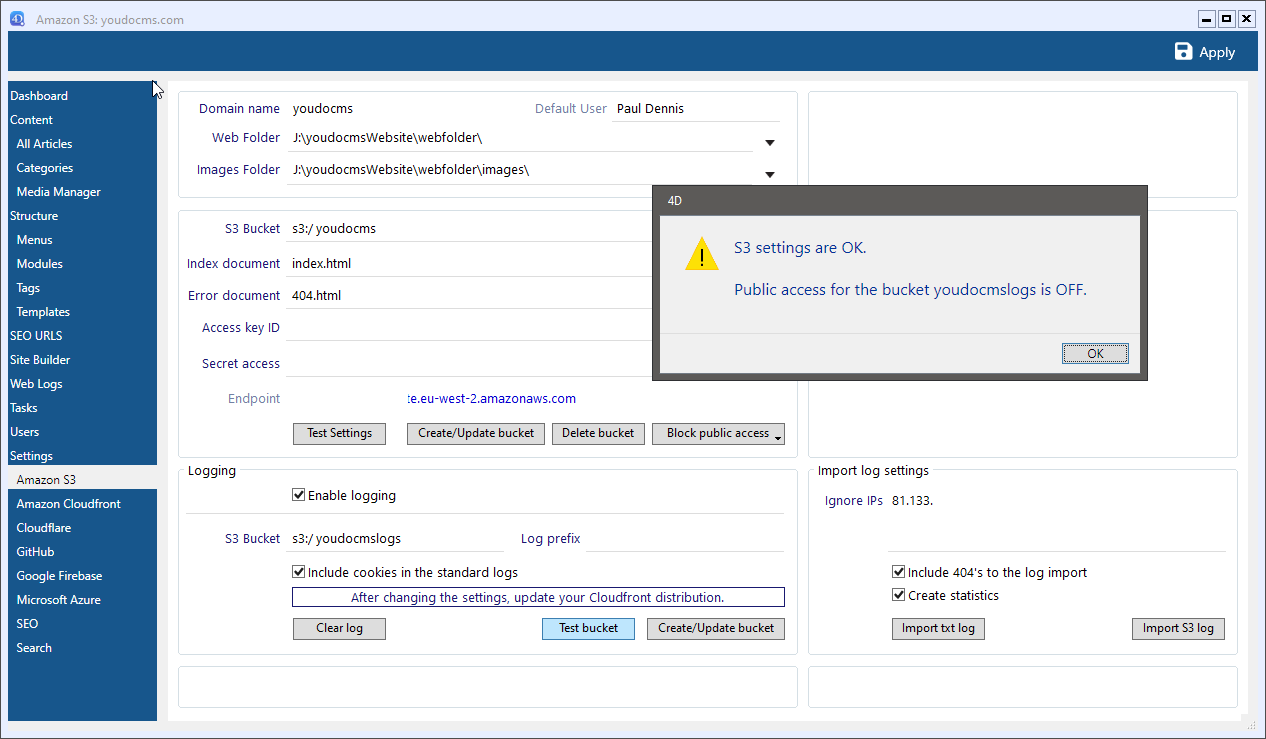Click the Log prefix field

(x=685, y=538)
